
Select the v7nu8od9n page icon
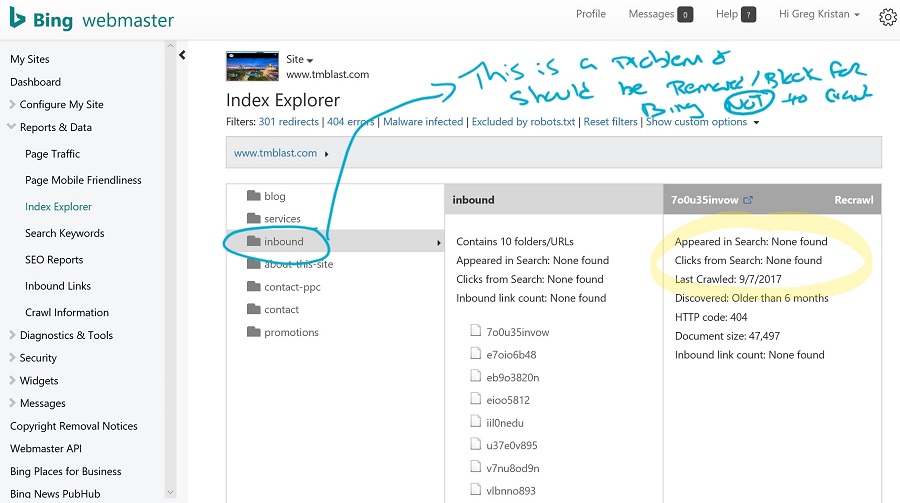(x=475, y=466)
